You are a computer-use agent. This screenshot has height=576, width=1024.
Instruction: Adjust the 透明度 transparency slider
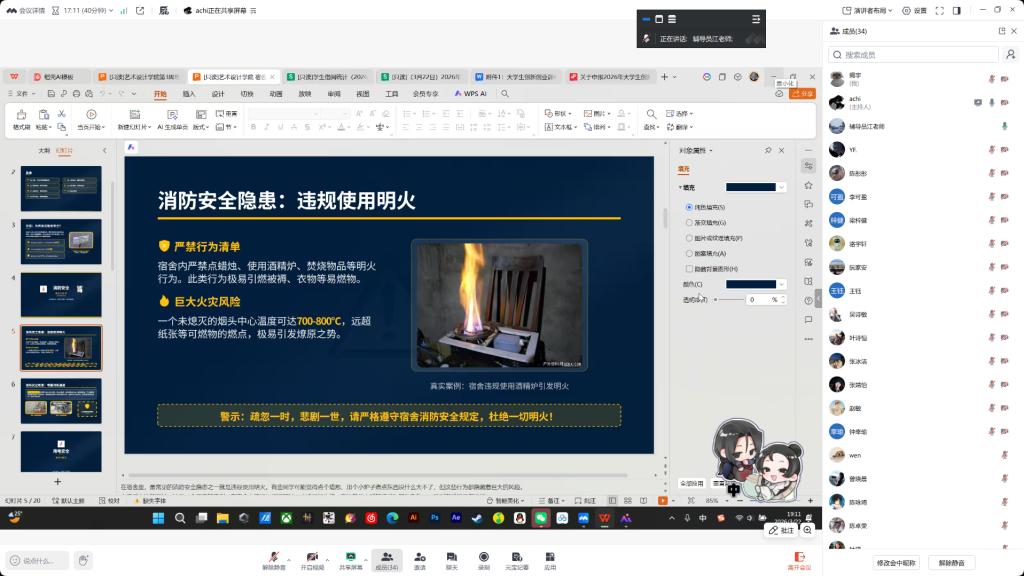coord(728,300)
